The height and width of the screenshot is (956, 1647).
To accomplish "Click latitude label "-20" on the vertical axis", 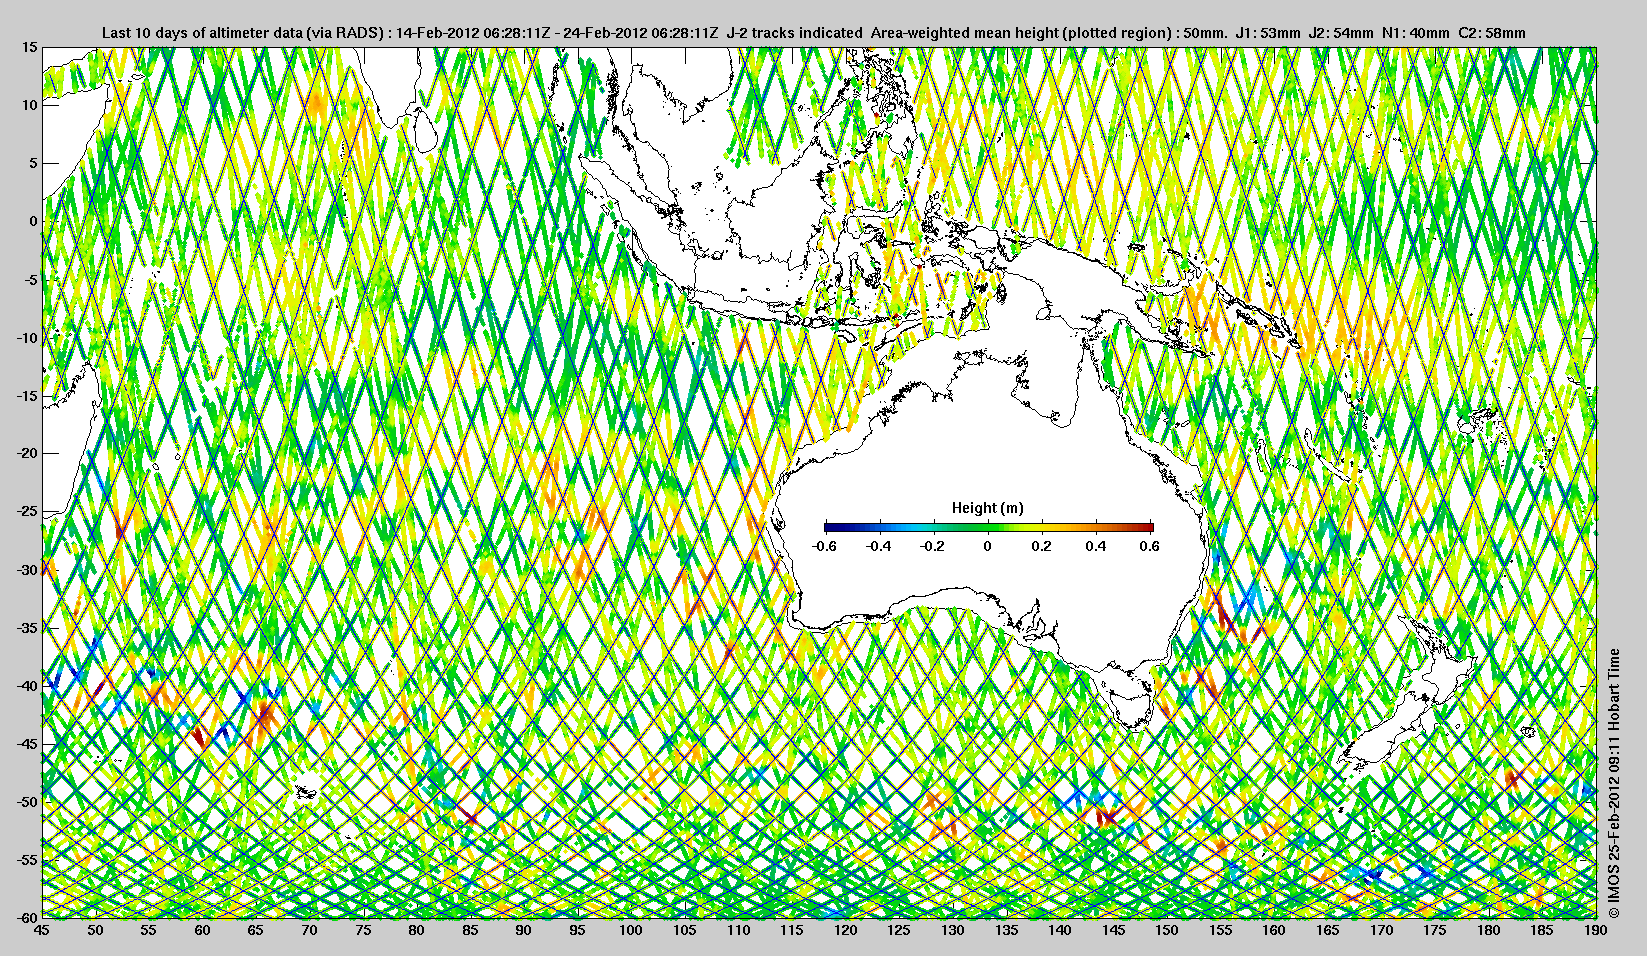I will 27,453.
